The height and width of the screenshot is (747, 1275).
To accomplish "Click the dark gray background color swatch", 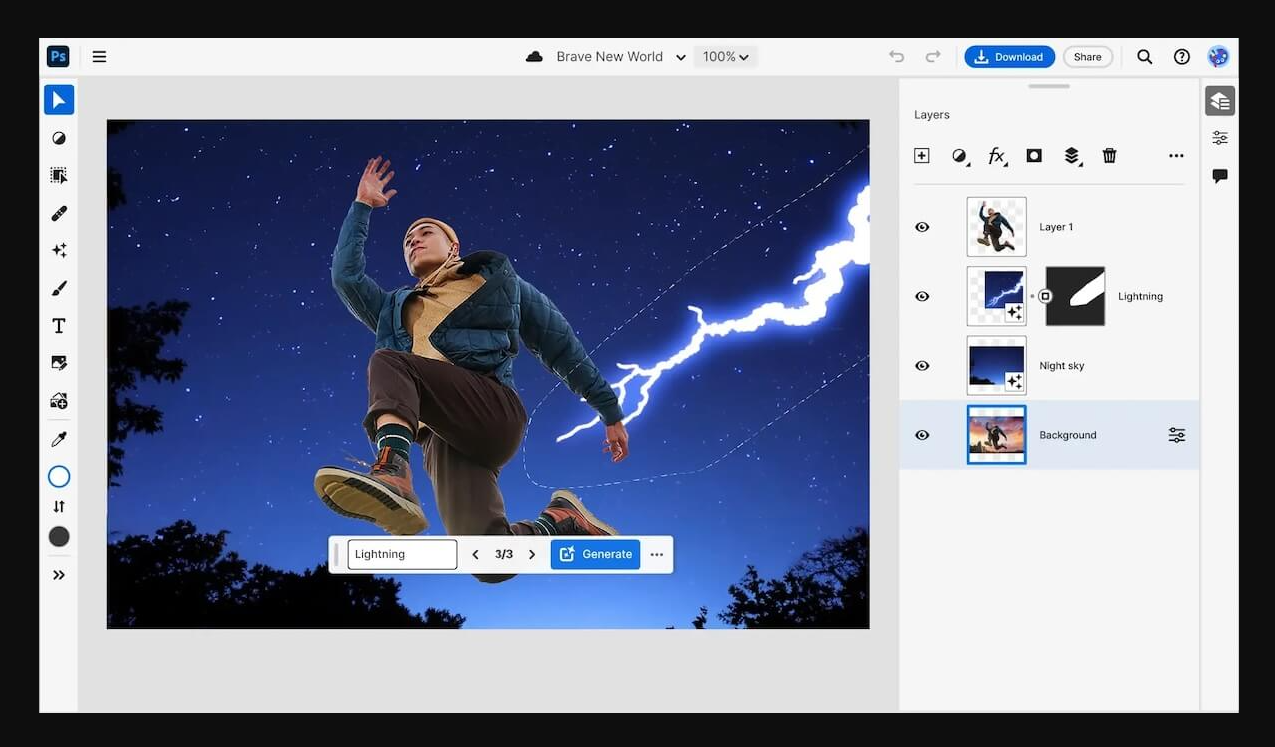I will point(59,537).
